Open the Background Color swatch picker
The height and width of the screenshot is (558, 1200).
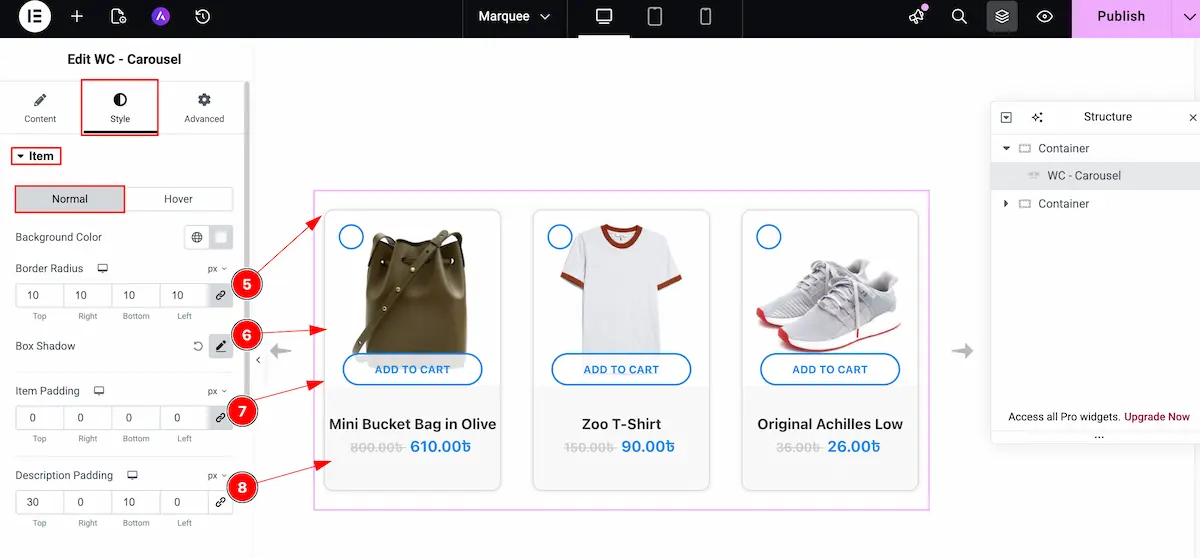coord(221,238)
